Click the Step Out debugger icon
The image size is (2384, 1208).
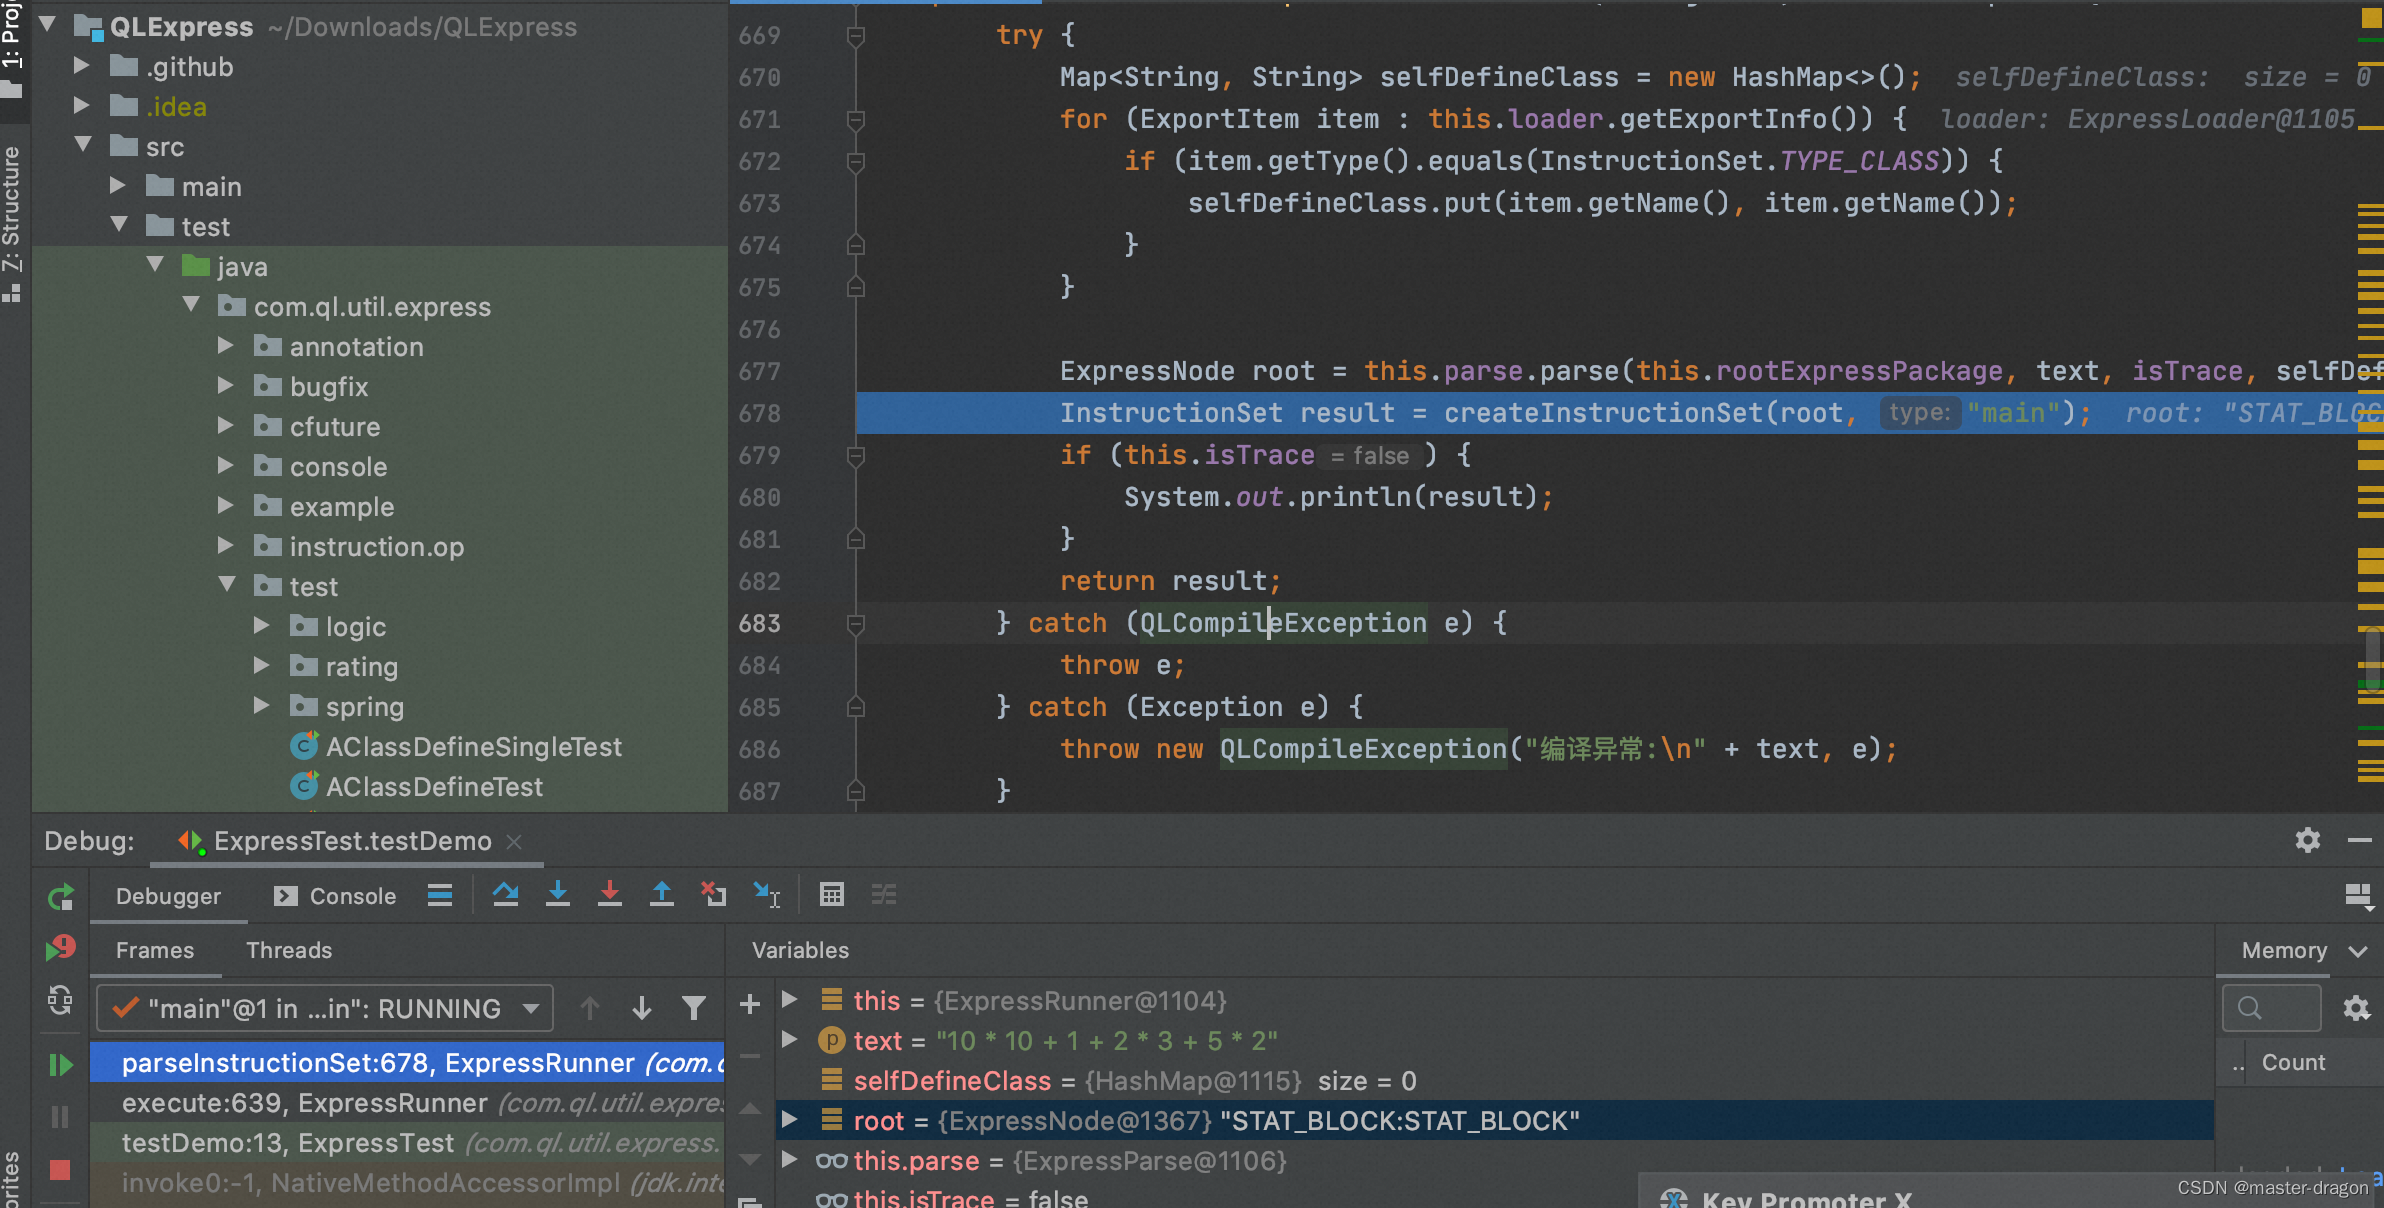point(662,897)
